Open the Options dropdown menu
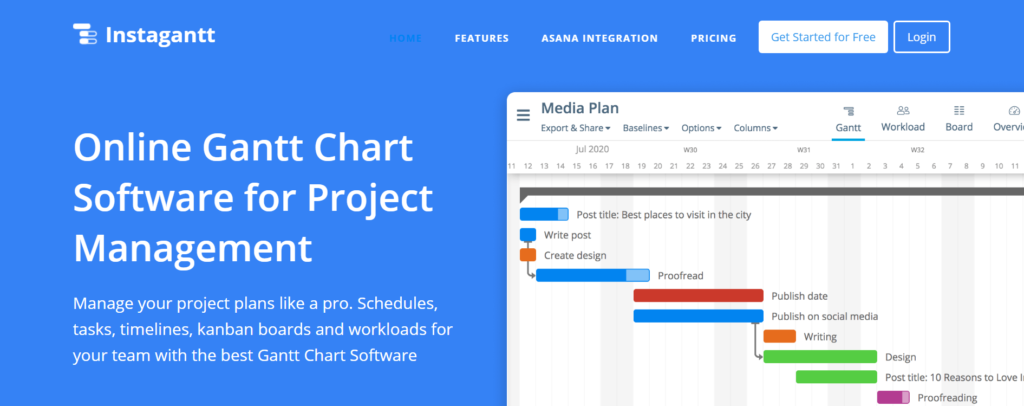This screenshot has width=1024, height=406. [701, 128]
